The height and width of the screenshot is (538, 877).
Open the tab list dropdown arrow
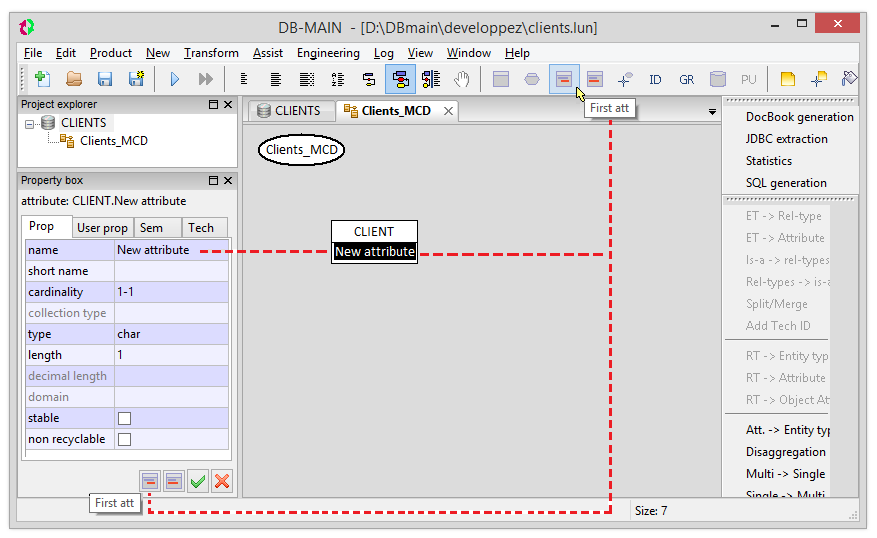(712, 112)
